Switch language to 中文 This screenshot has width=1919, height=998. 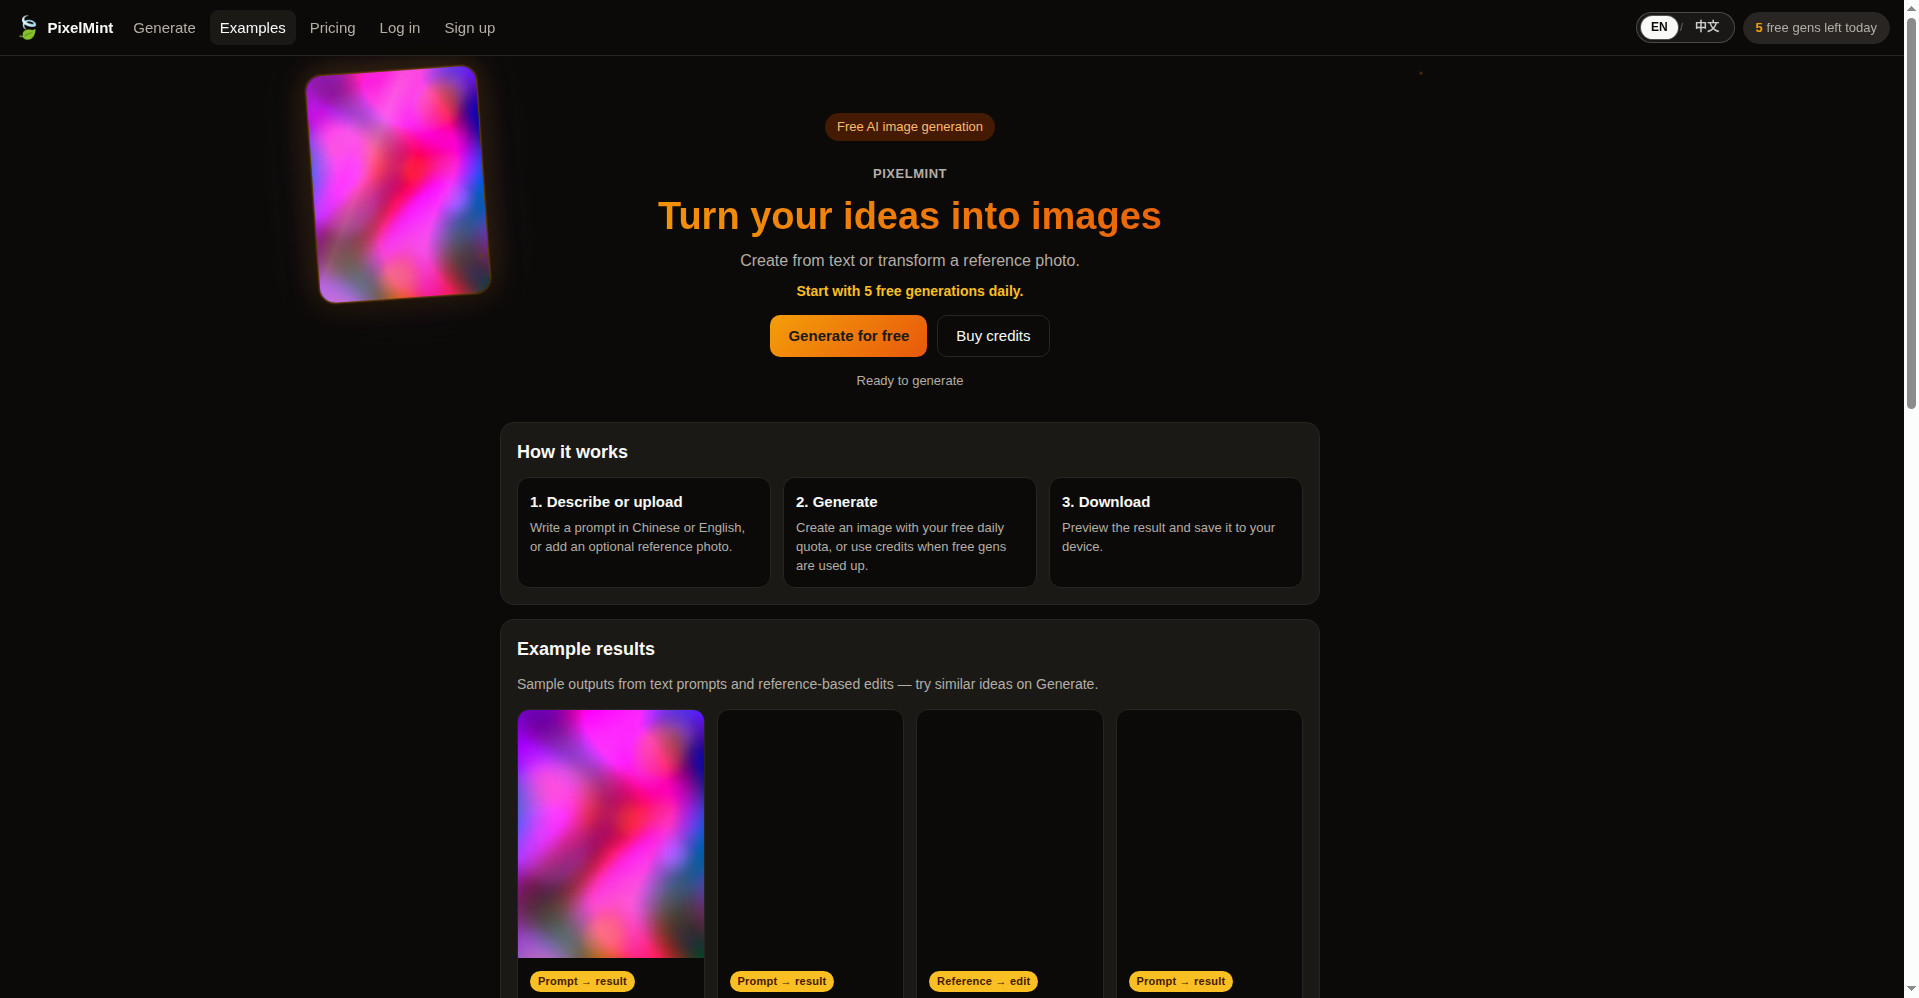1707,27
